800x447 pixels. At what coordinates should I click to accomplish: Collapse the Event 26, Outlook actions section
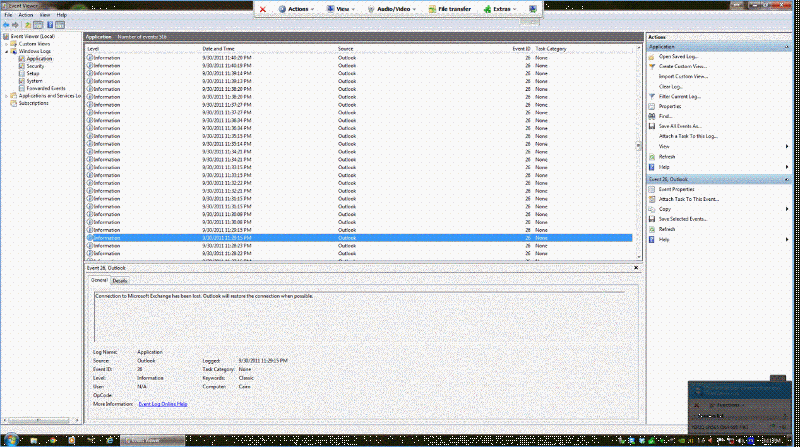[x=786, y=180]
